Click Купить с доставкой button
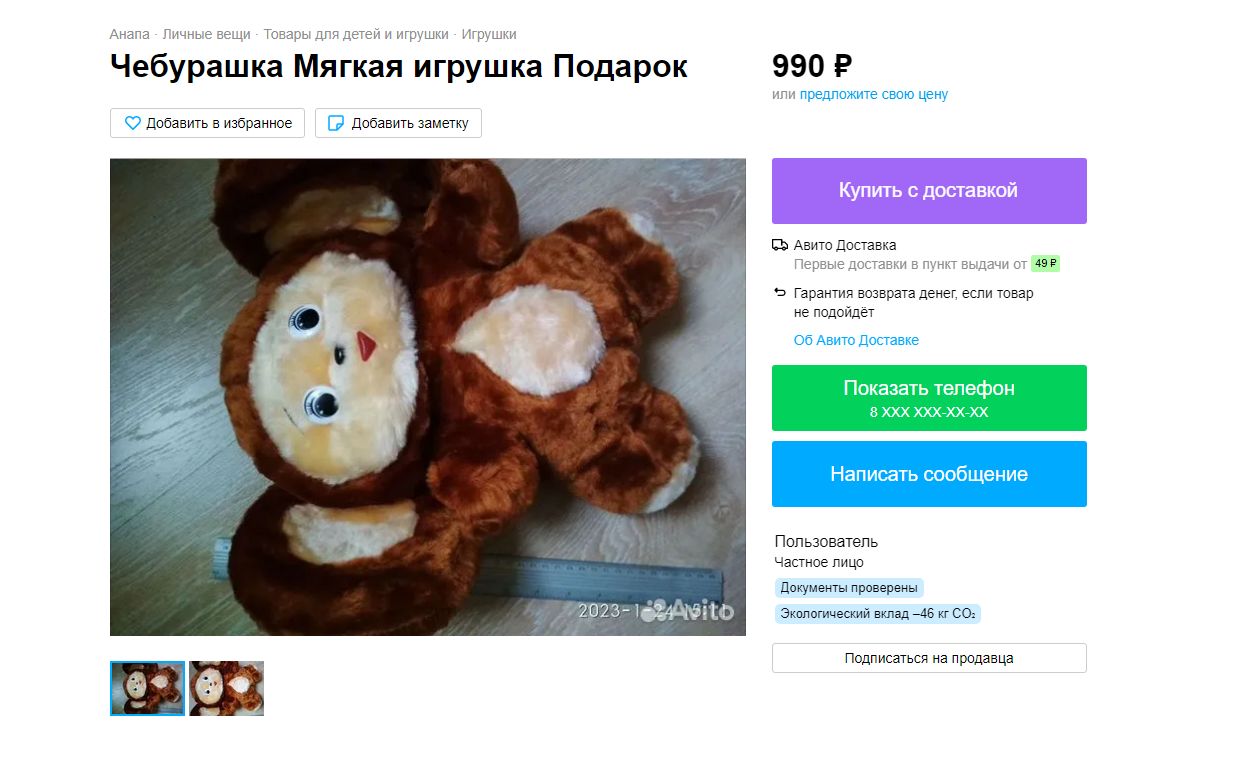Image resolution: width=1255 pixels, height=765 pixels. coord(929,191)
